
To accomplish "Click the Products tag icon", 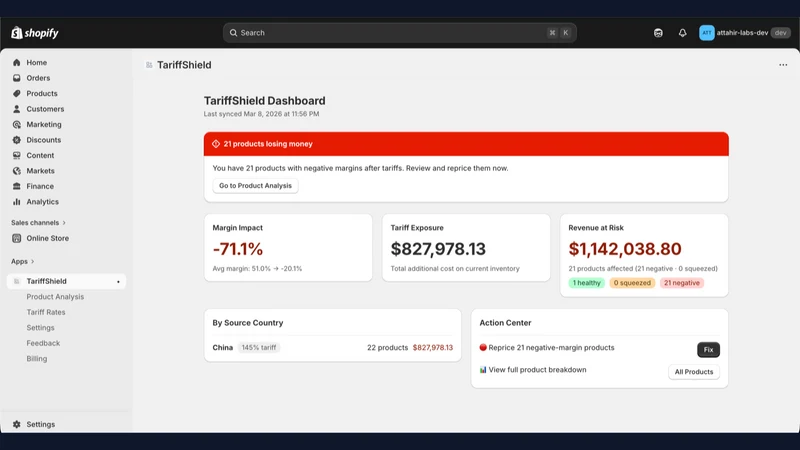I will (x=17, y=93).
